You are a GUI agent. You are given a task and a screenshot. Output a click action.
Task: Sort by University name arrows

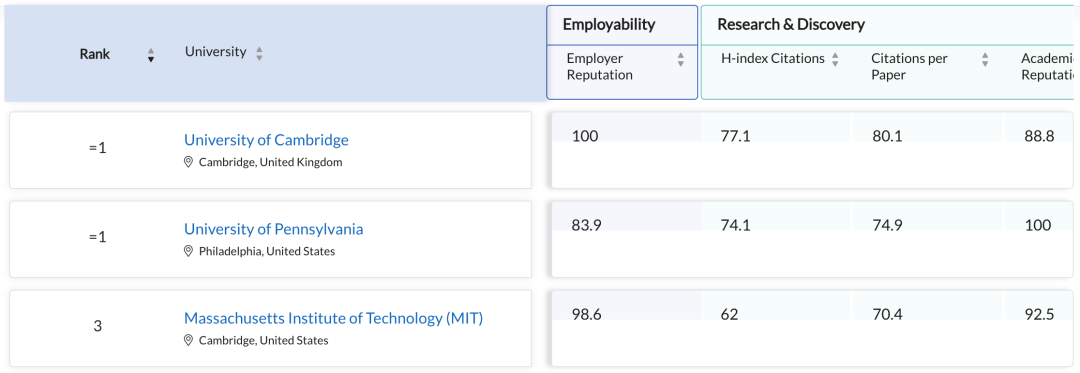[260, 54]
